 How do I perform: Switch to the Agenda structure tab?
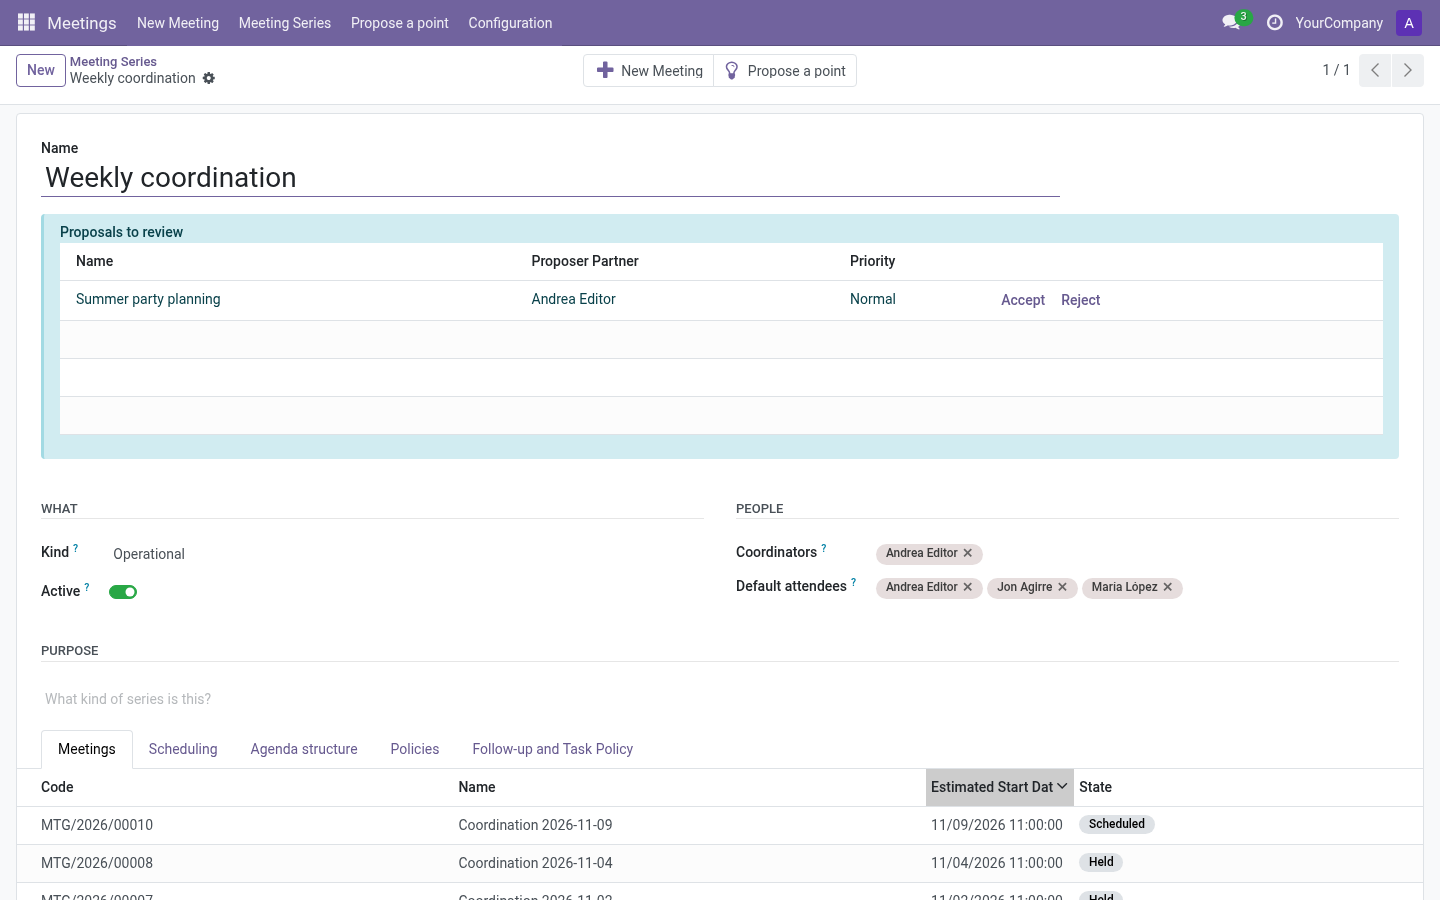(304, 749)
